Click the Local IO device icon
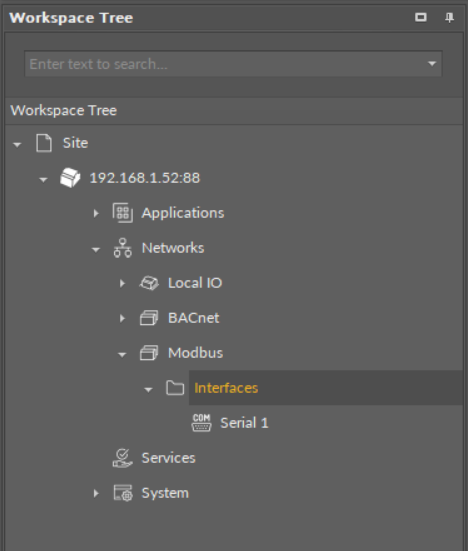Image resolution: width=468 pixels, height=551 pixels. pyautogui.click(x=149, y=283)
